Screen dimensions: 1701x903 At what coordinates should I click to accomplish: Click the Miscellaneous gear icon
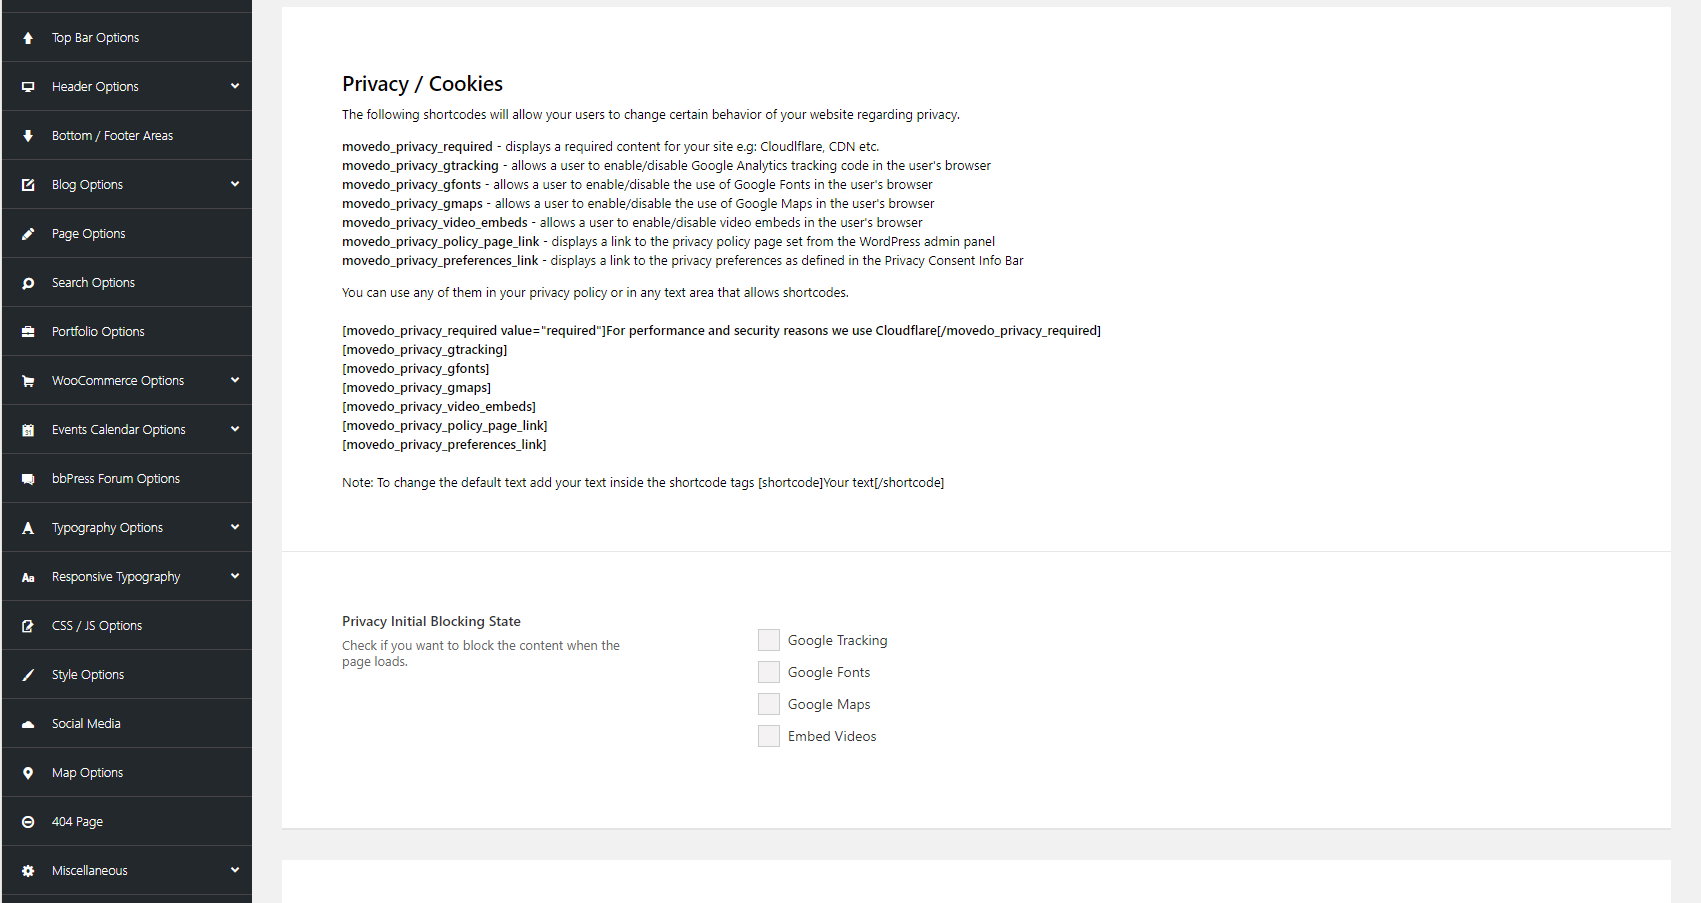tap(28, 871)
